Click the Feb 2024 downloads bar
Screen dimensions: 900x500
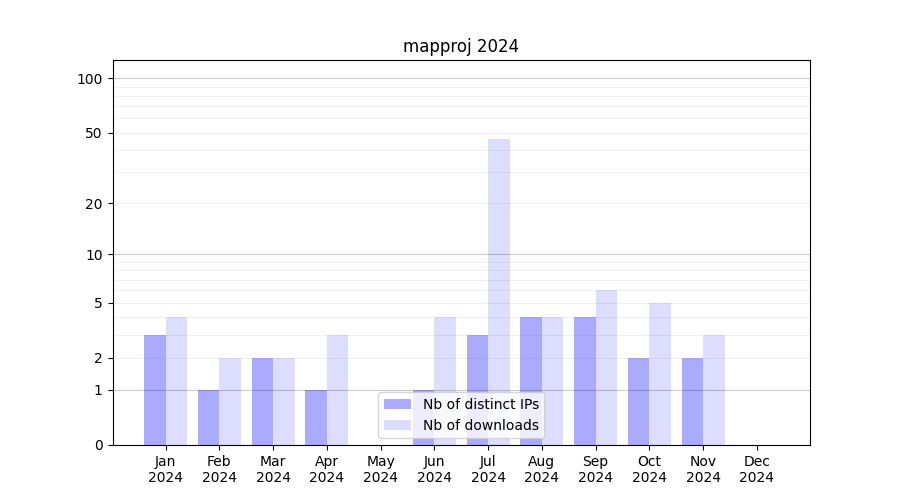(230, 401)
